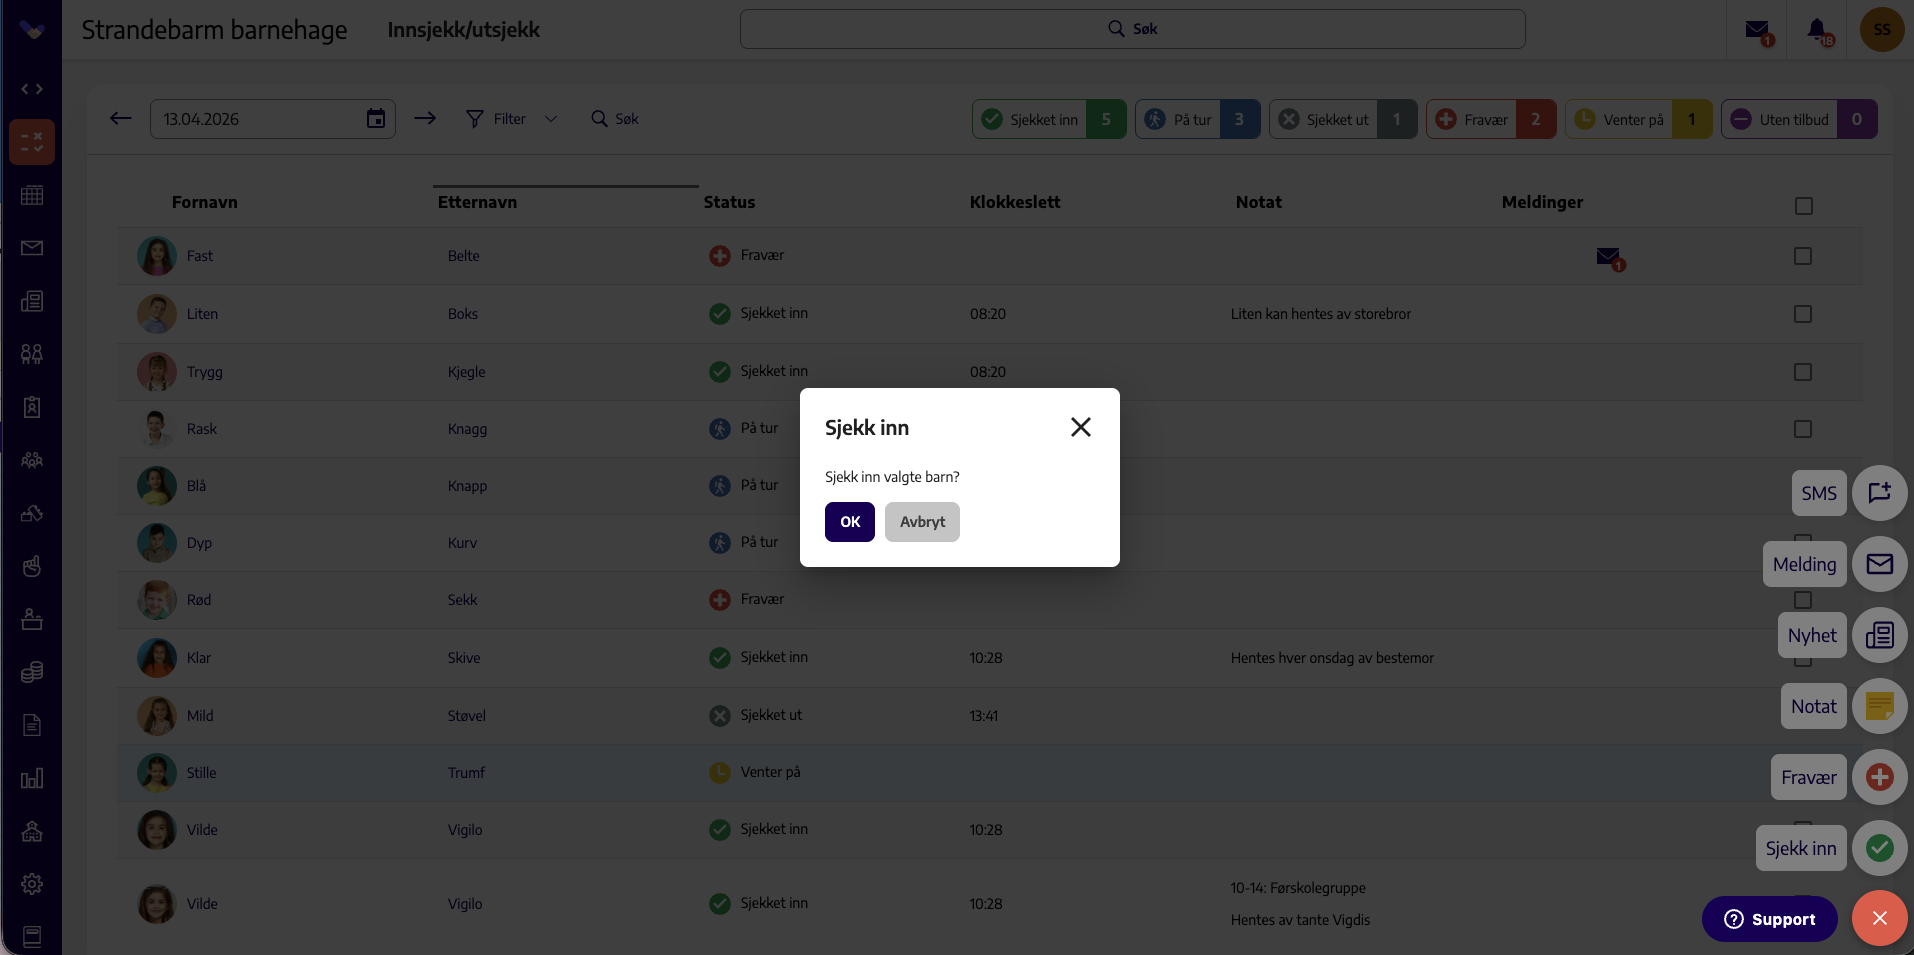Filter by På tur status badge
Image resolution: width=1914 pixels, height=955 pixels.
[x=1197, y=119]
